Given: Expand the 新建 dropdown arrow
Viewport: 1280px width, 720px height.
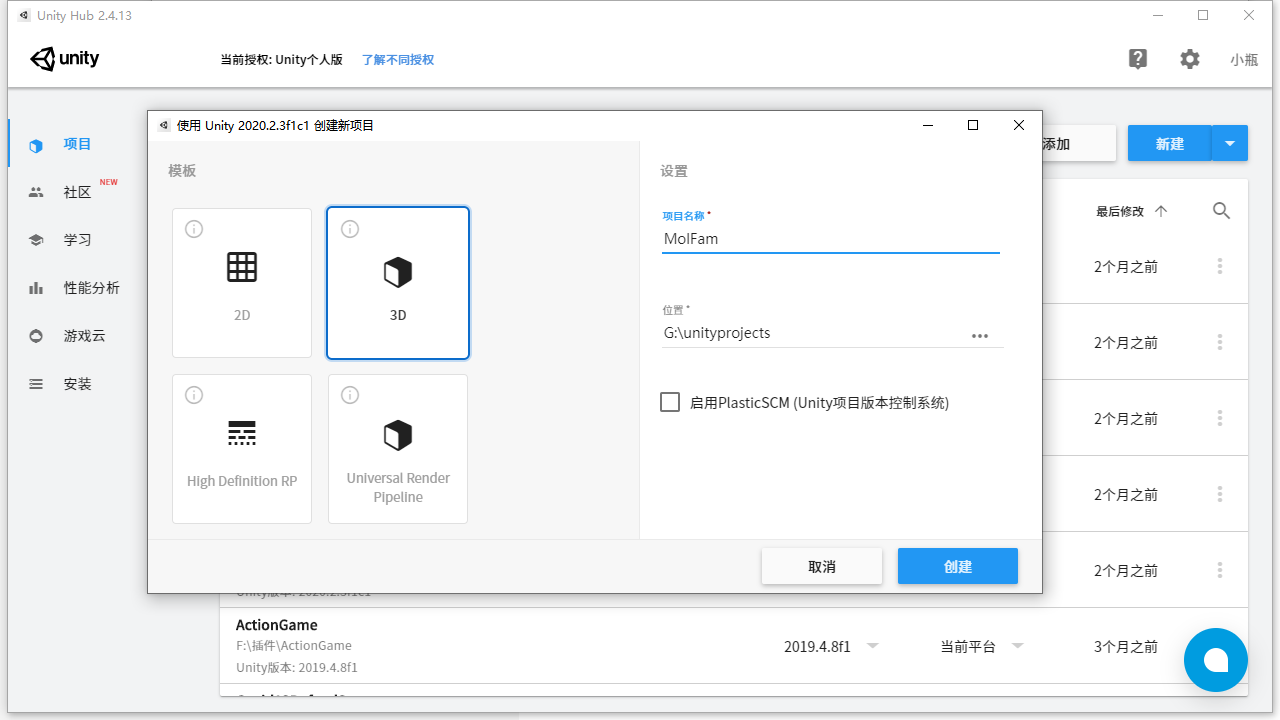Looking at the screenshot, I should pyautogui.click(x=1230, y=143).
